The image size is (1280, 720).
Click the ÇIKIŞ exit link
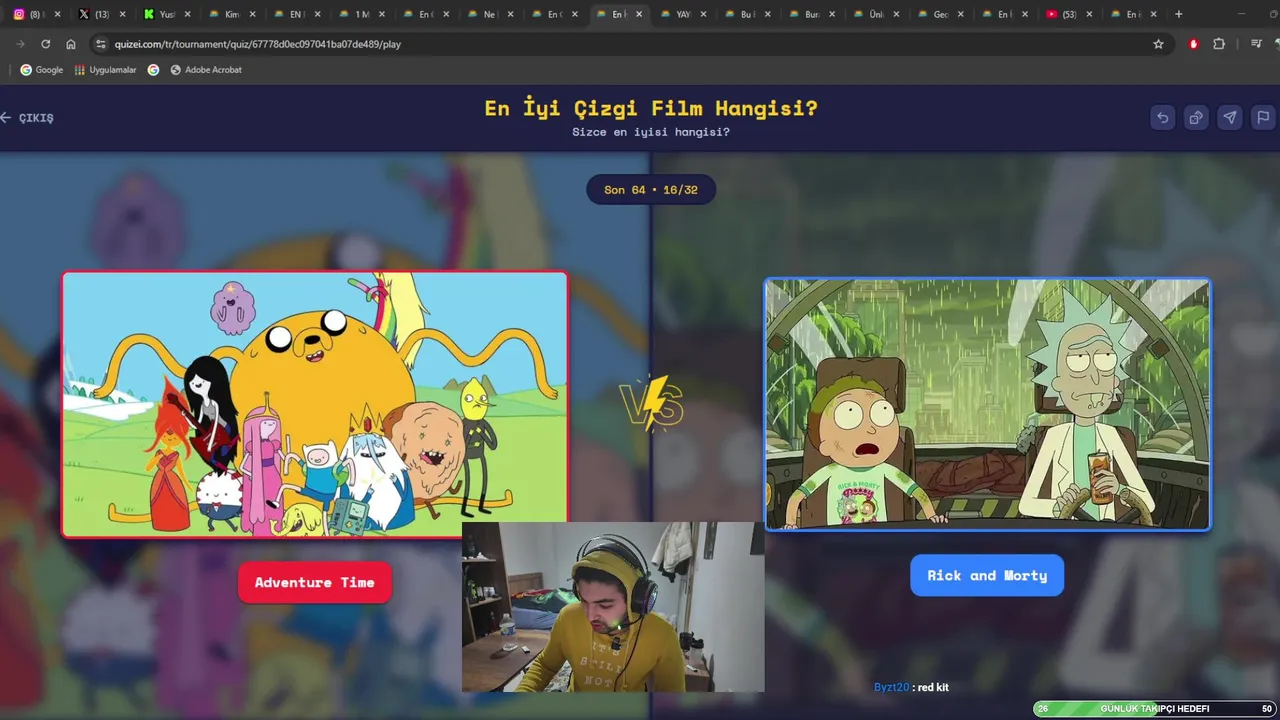pyautogui.click(x=27, y=118)
